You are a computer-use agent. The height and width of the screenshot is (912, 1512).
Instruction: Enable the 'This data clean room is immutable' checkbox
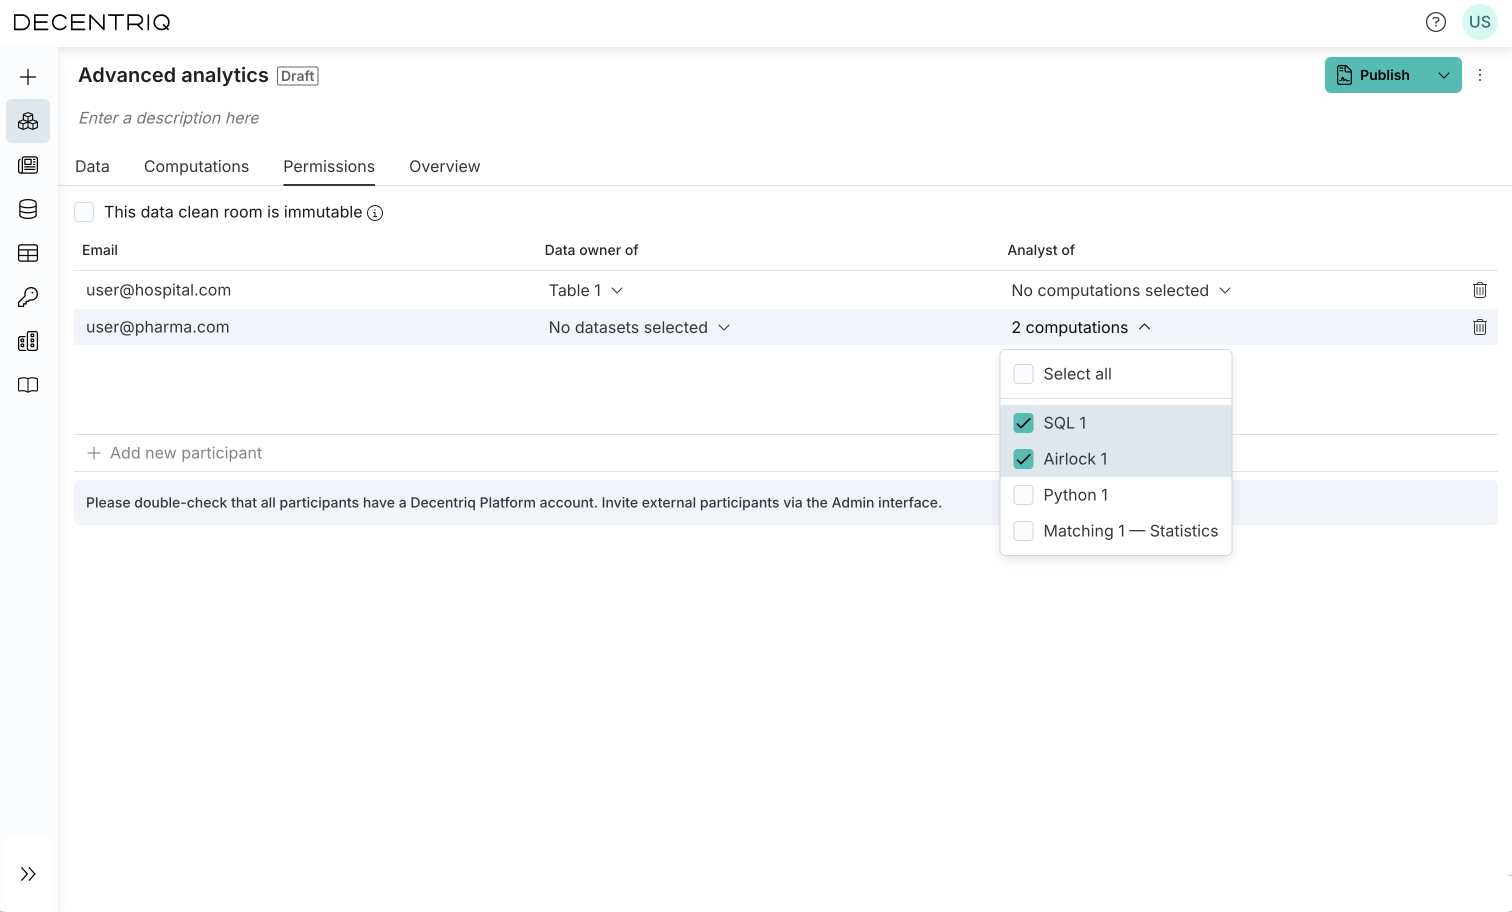[84, 212]
